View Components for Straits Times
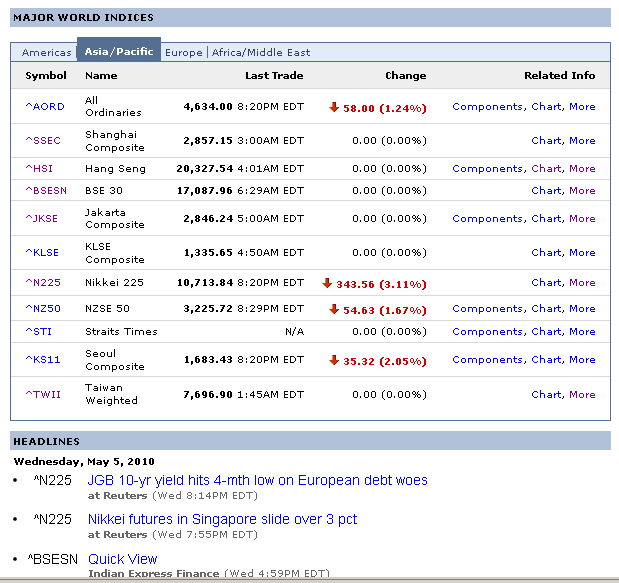This screenshot has height=583, width=619. tap(488, 332)
